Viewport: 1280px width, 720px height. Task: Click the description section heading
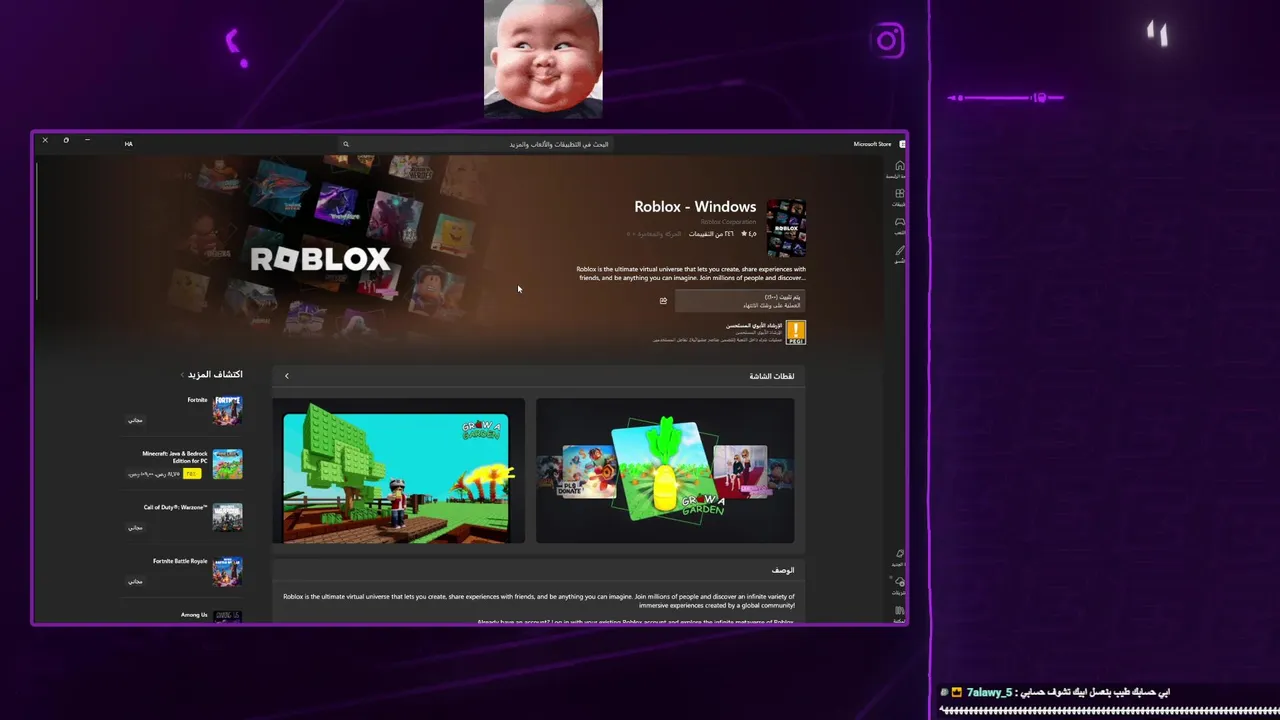783,570
